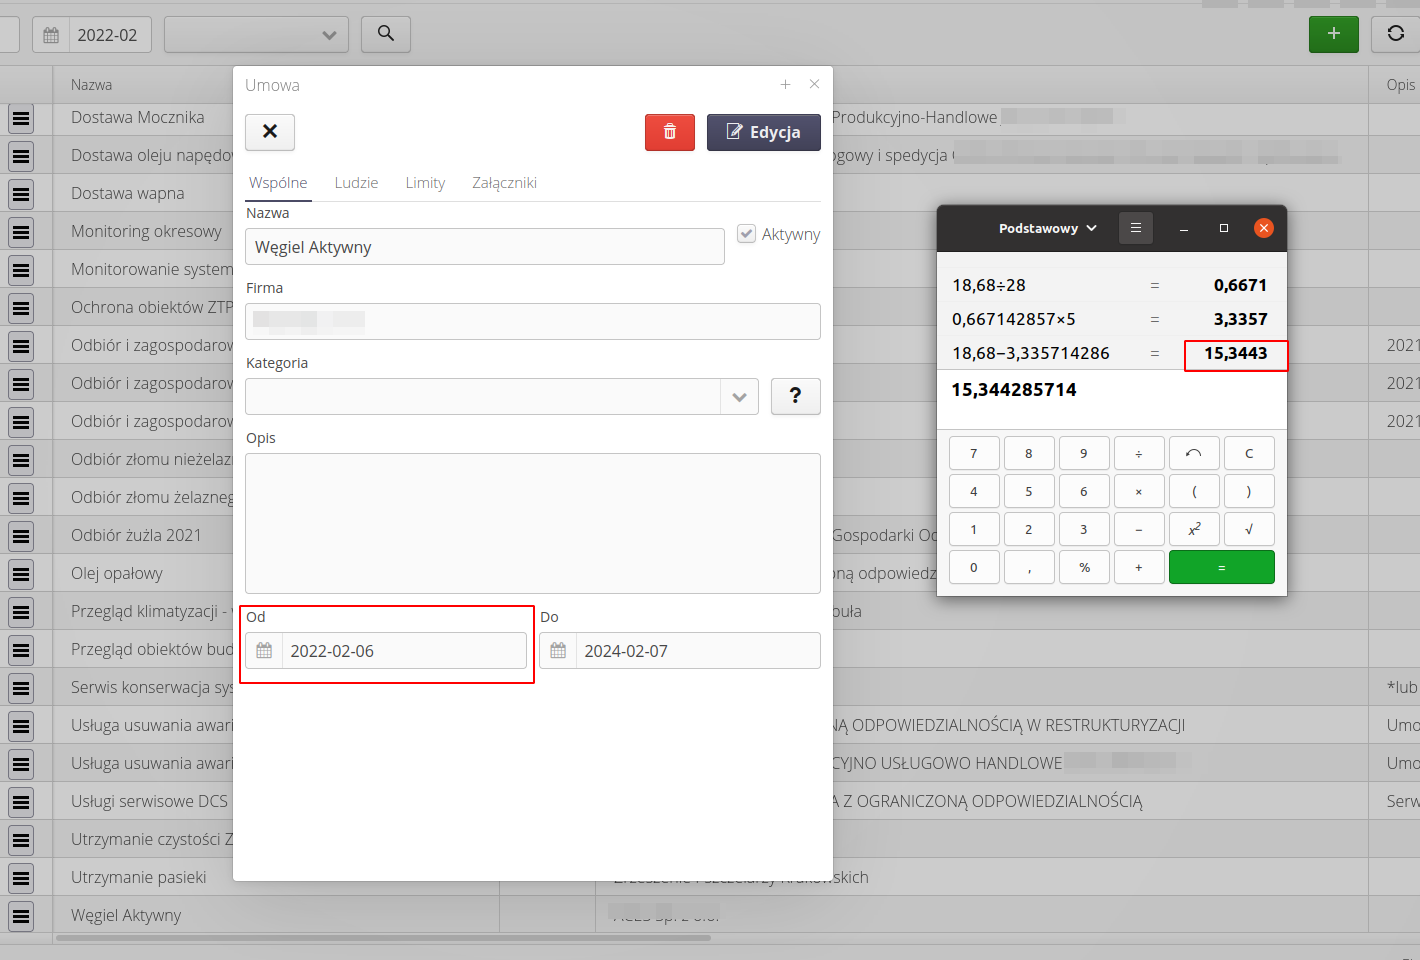The height and width of the screenshot is (960, 1420).
Task: Click row menu icon beside Dostawa Mocznika
Action: coord(21,119)
